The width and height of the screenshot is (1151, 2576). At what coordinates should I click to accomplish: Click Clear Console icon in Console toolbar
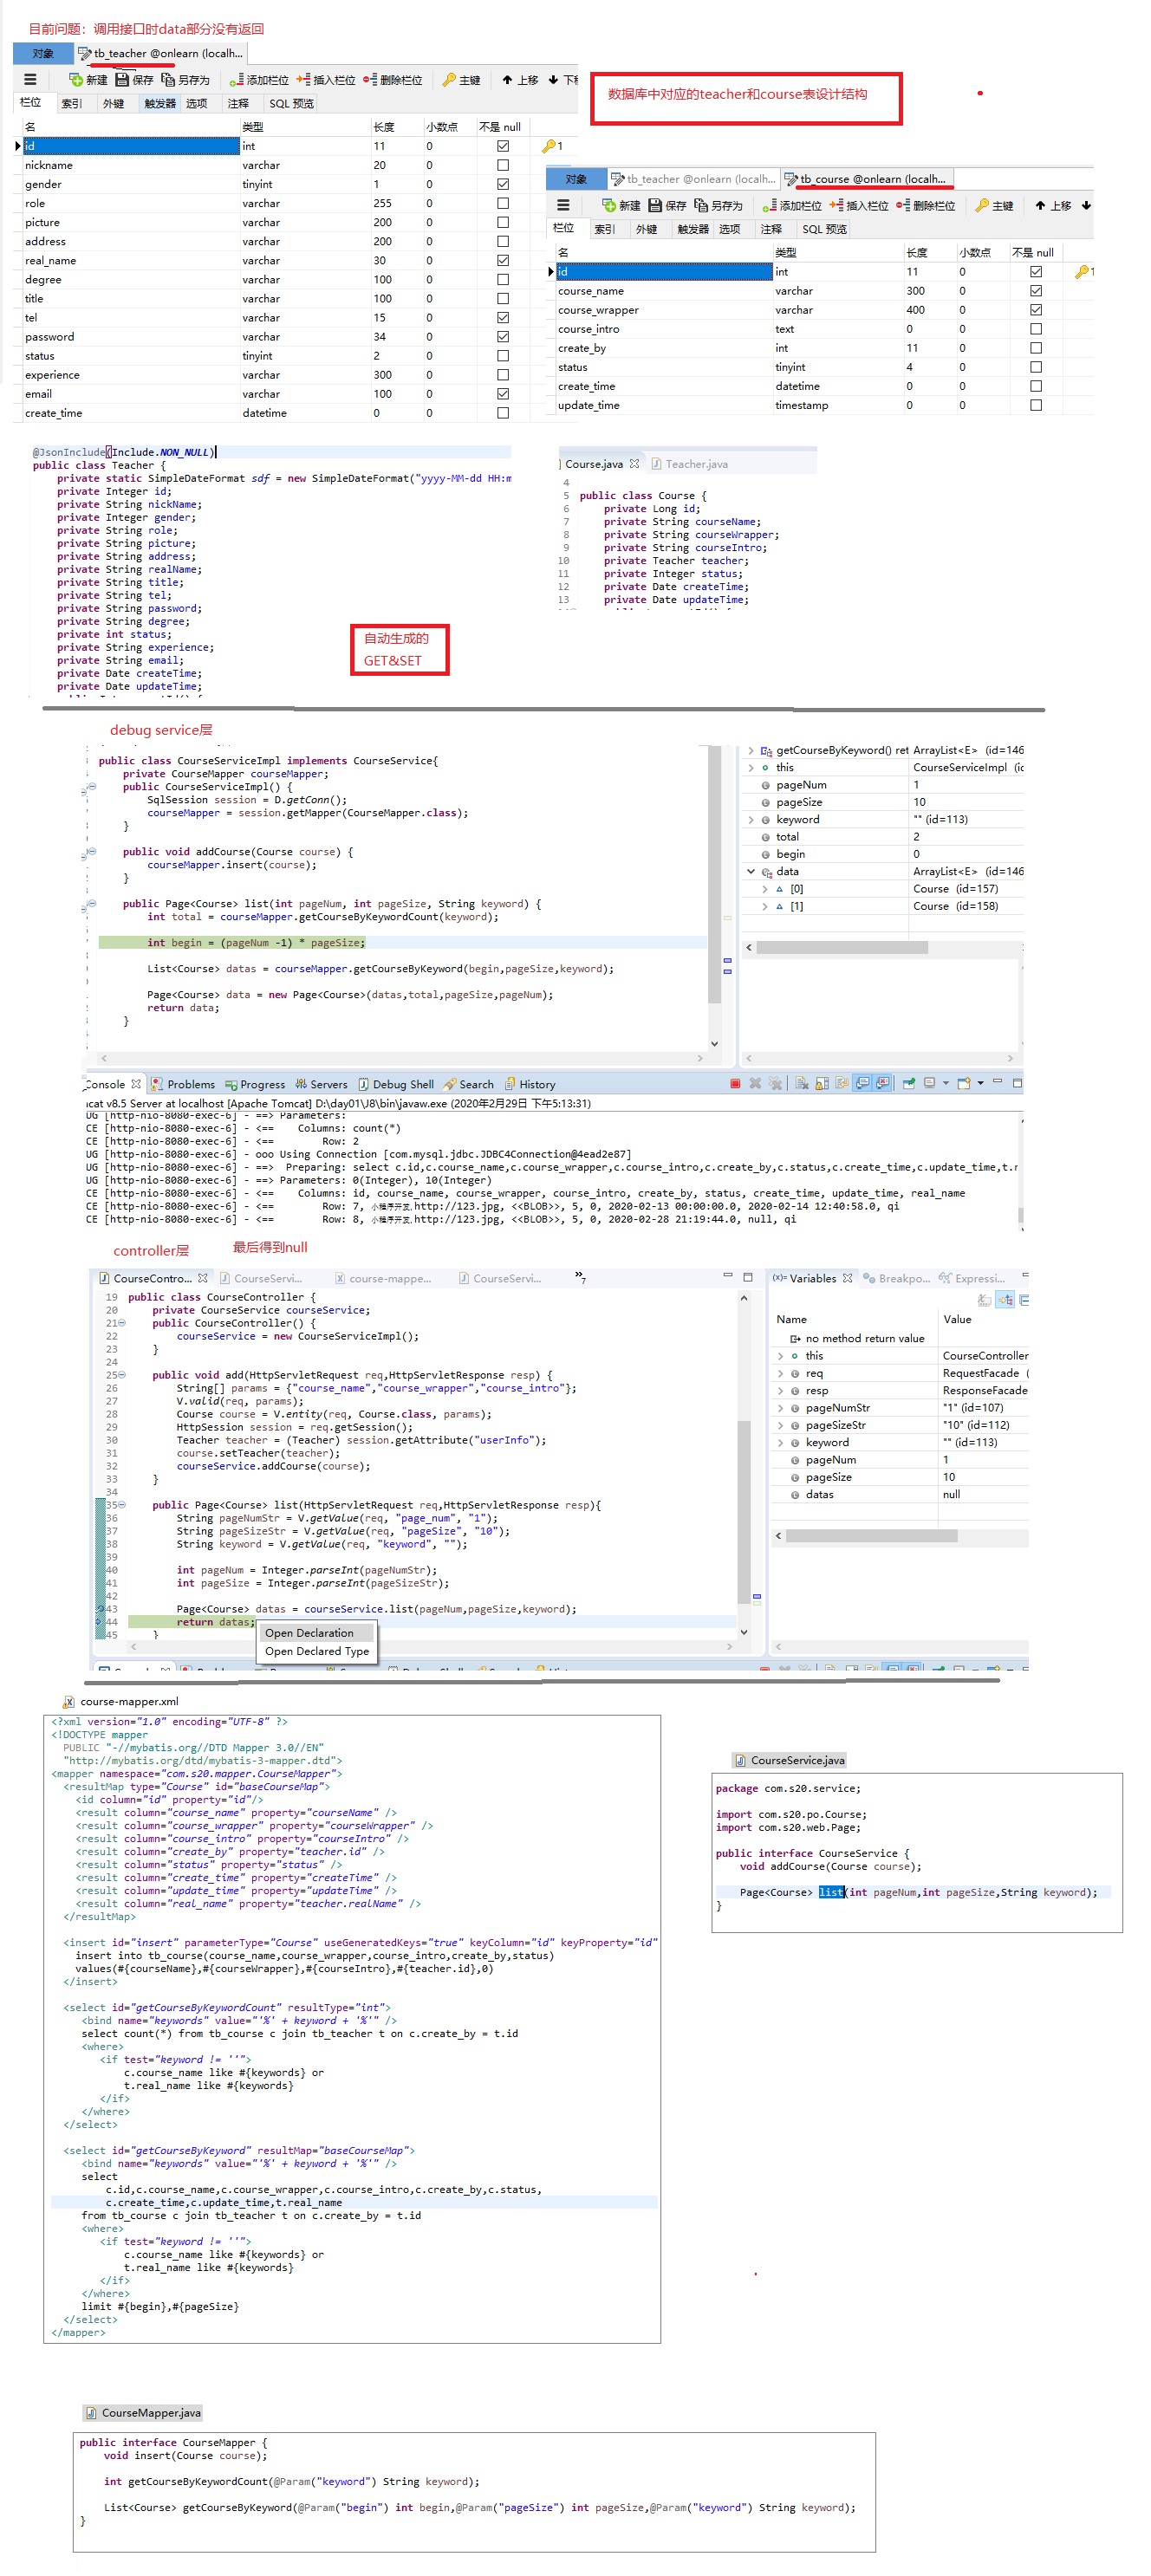pyautogui.click(x=802, y=1083)
